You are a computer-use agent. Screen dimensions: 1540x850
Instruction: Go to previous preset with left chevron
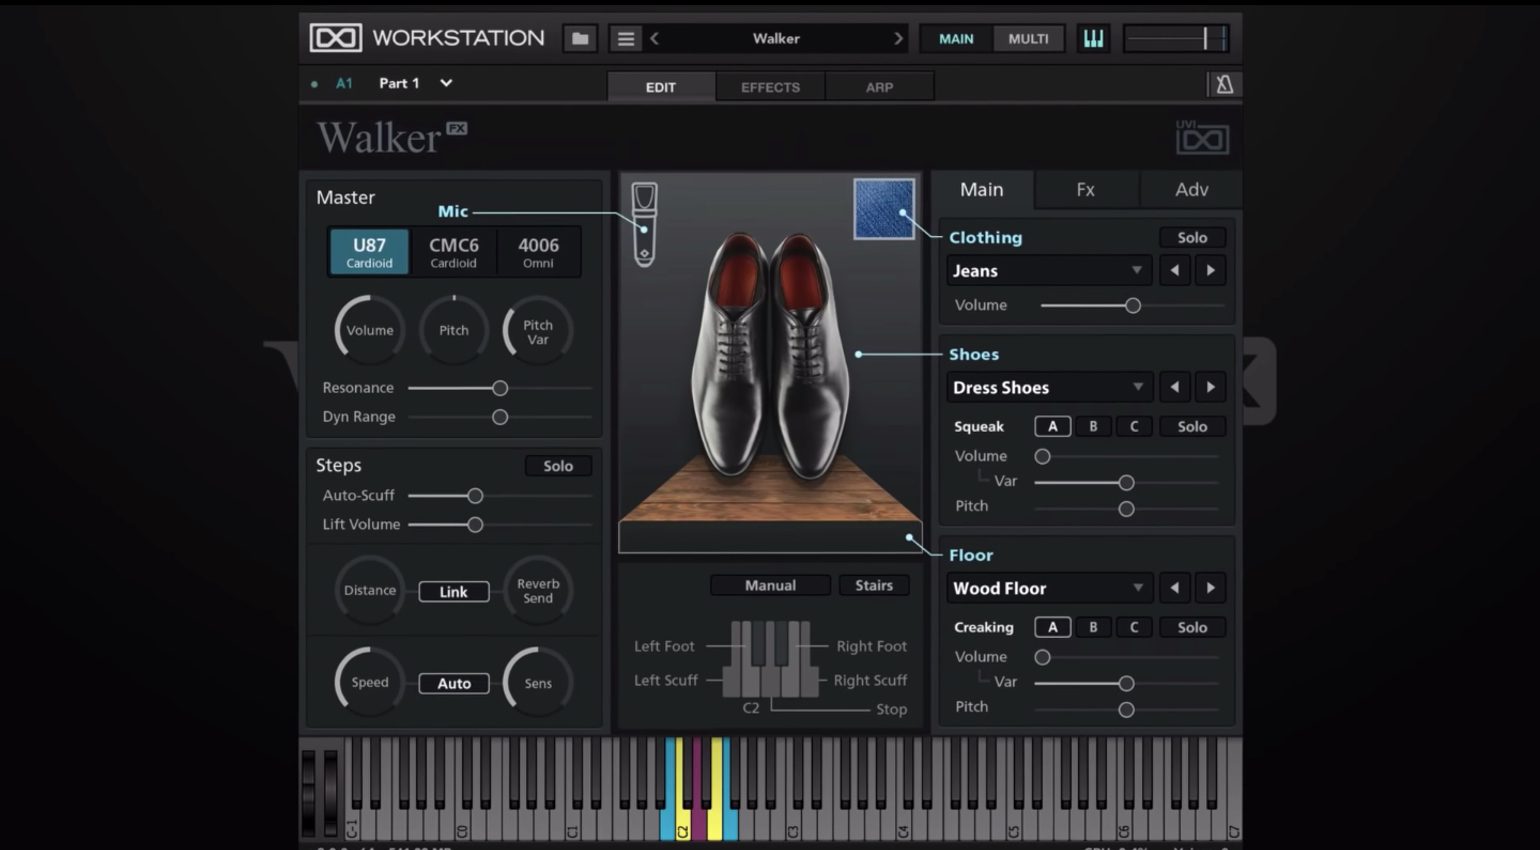pos(655,39)
